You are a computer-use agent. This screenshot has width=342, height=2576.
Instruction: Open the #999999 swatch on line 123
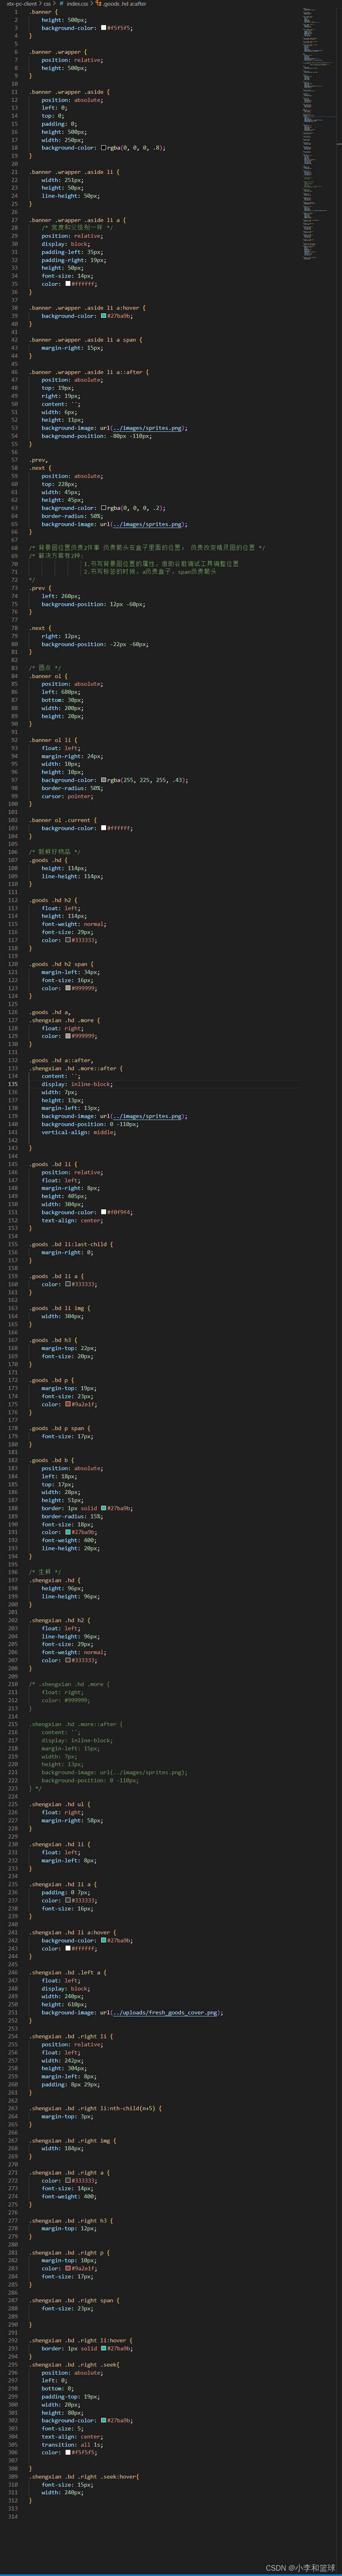click(x=68, y=988)
